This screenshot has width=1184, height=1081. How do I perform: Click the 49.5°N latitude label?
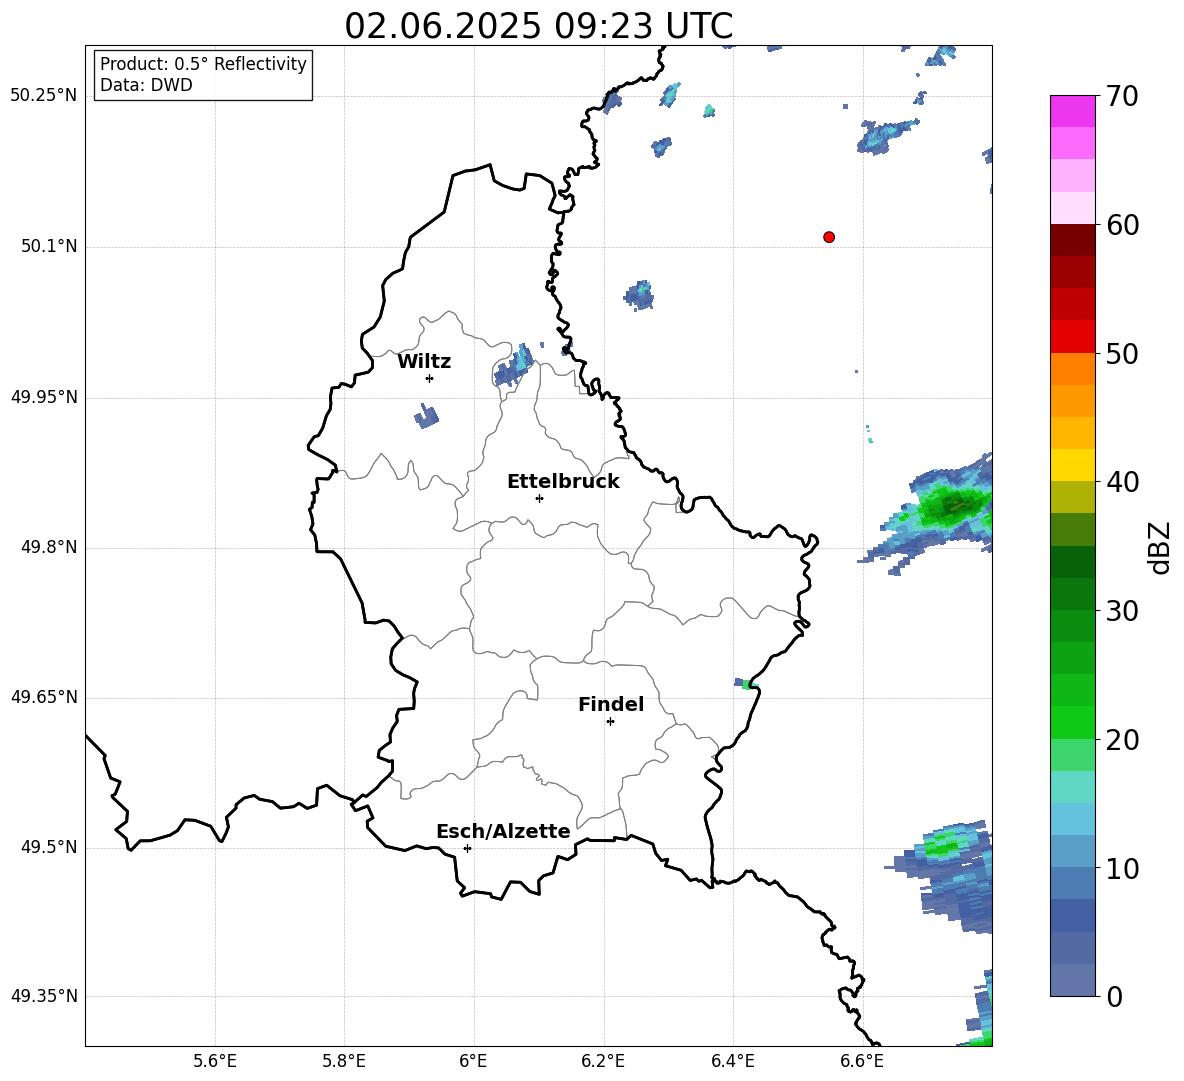(x=49, y=847)
